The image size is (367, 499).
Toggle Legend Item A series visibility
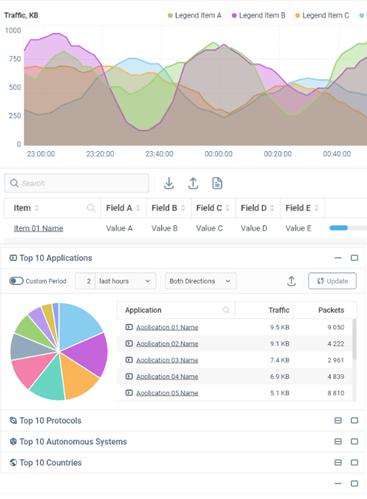tap(194, 15)
